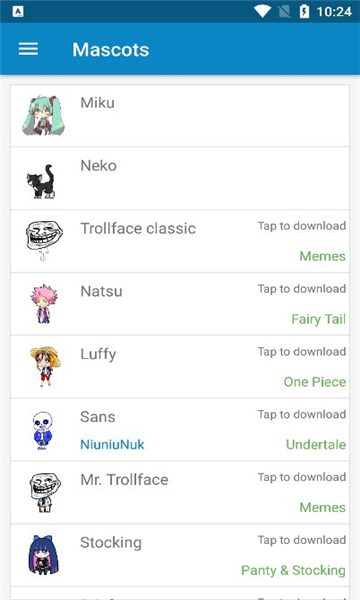Click the Mascots title in header

coord(111,50)
